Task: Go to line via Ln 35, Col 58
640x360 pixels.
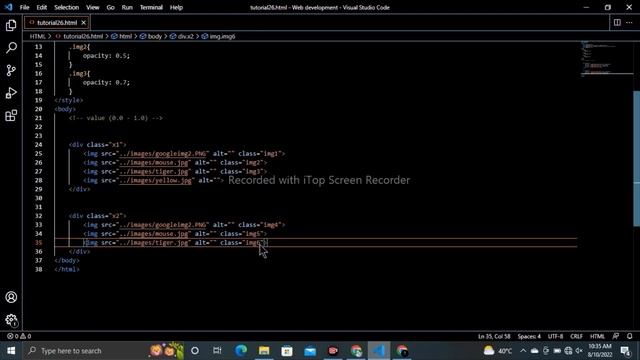Action: [494, 336]
